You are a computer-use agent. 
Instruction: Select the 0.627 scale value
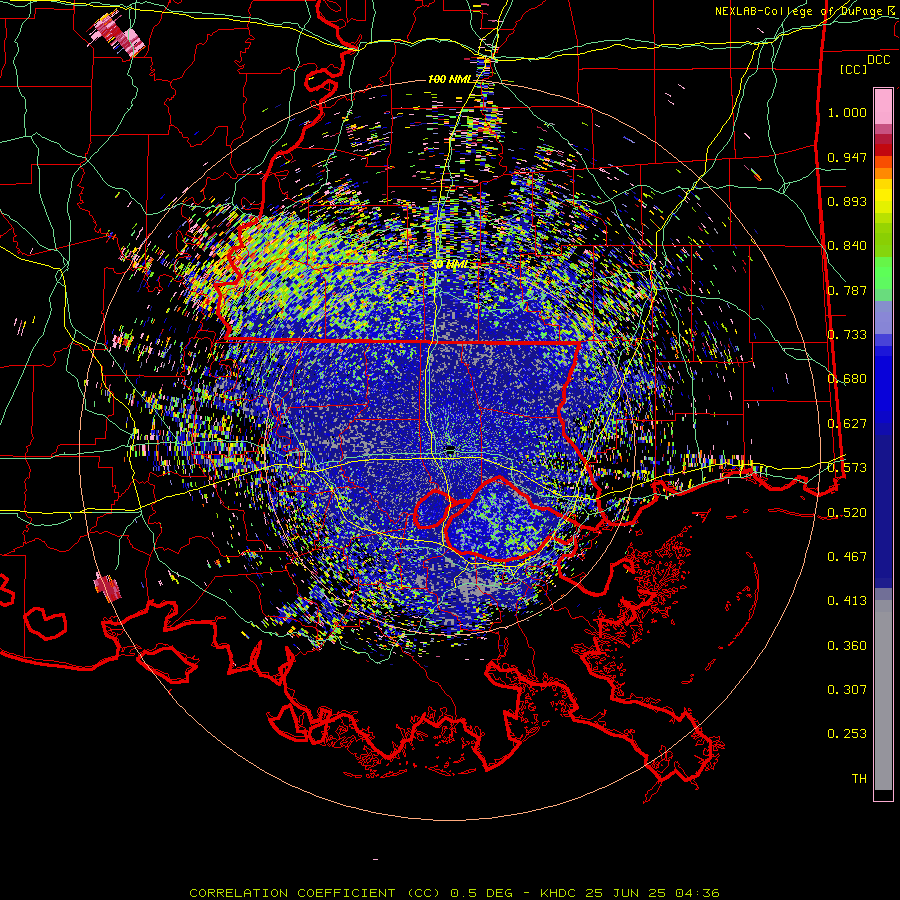847,424
